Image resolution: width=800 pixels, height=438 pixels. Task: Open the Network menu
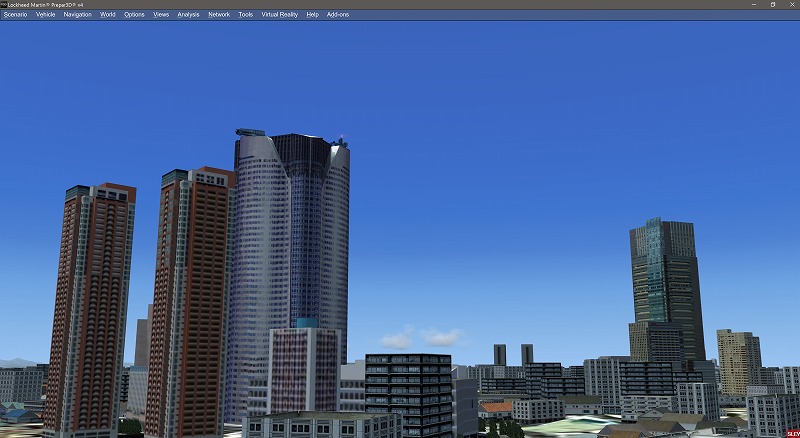219,15
